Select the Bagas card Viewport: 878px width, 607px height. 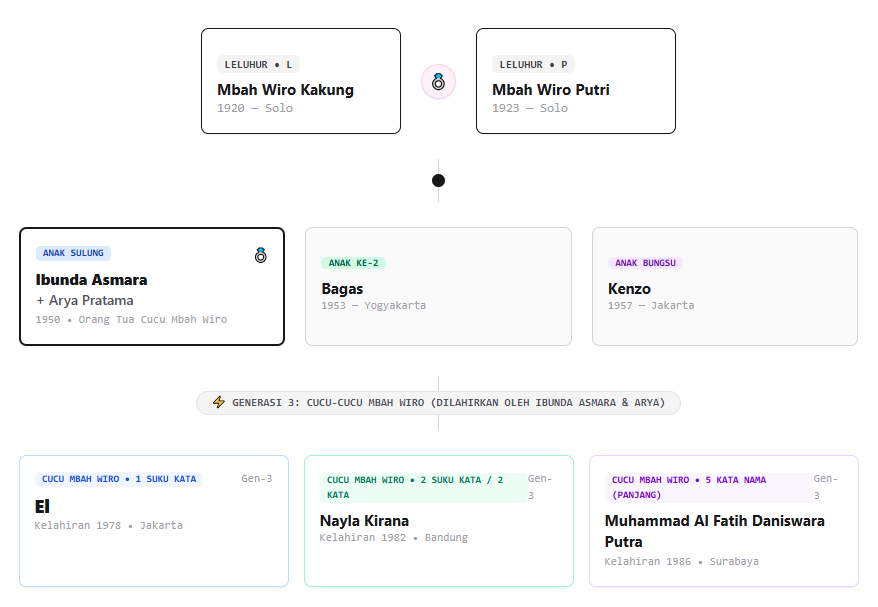(x=438, y=286)
